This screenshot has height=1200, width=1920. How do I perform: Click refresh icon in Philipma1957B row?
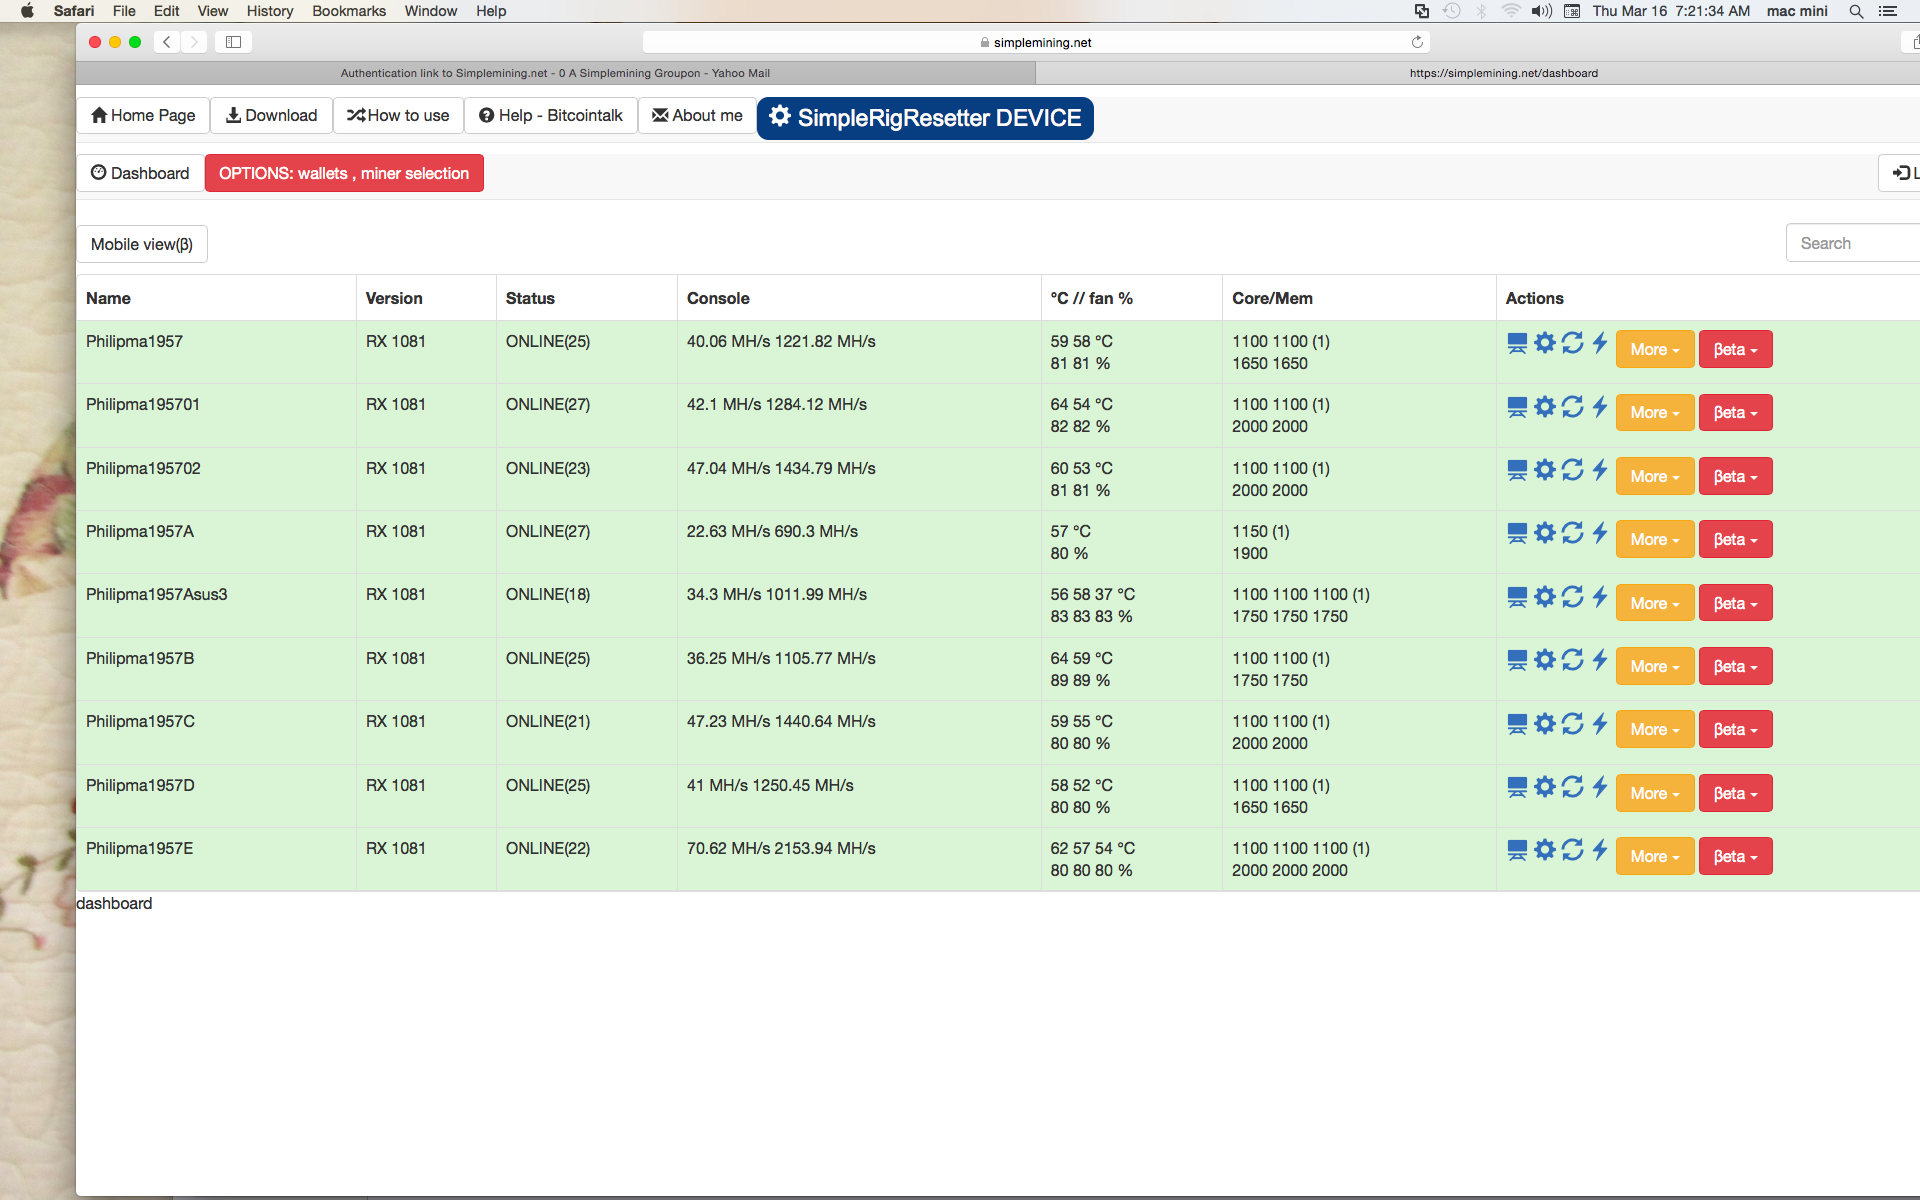coord(1573,660)
